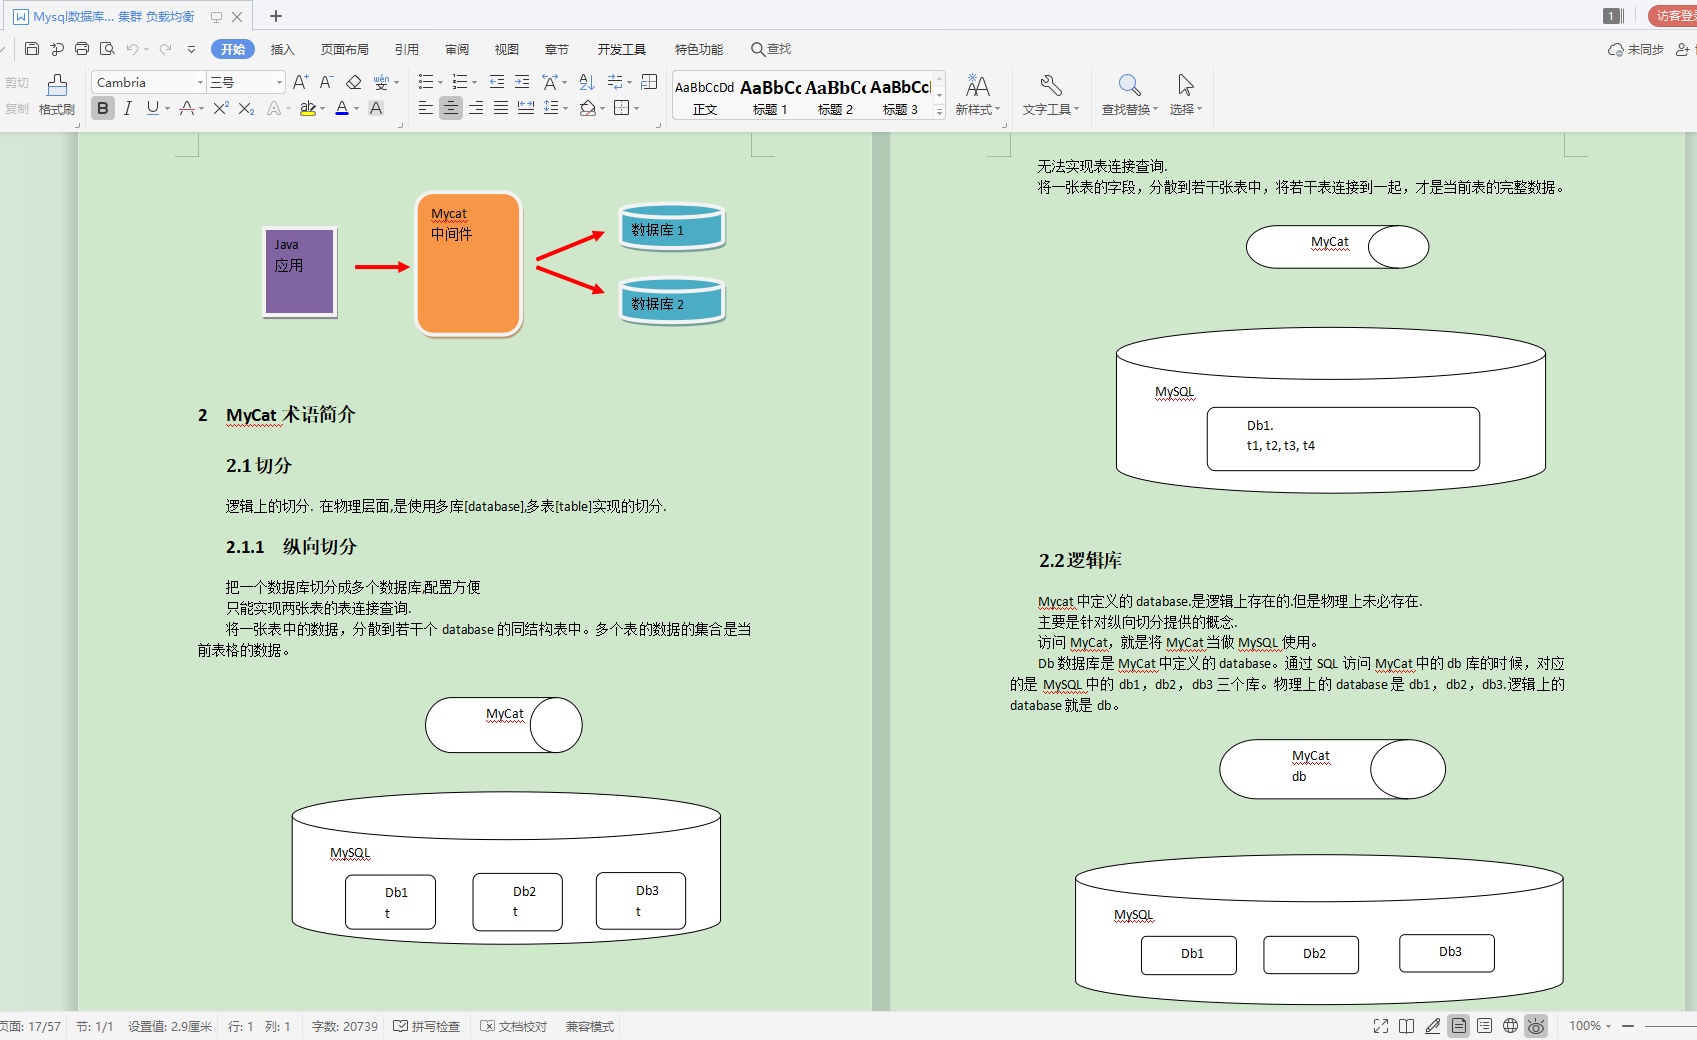This screenshot has height=1040, width=1697.
Task: Click the increase font size icon
Action: click(299, 82)
